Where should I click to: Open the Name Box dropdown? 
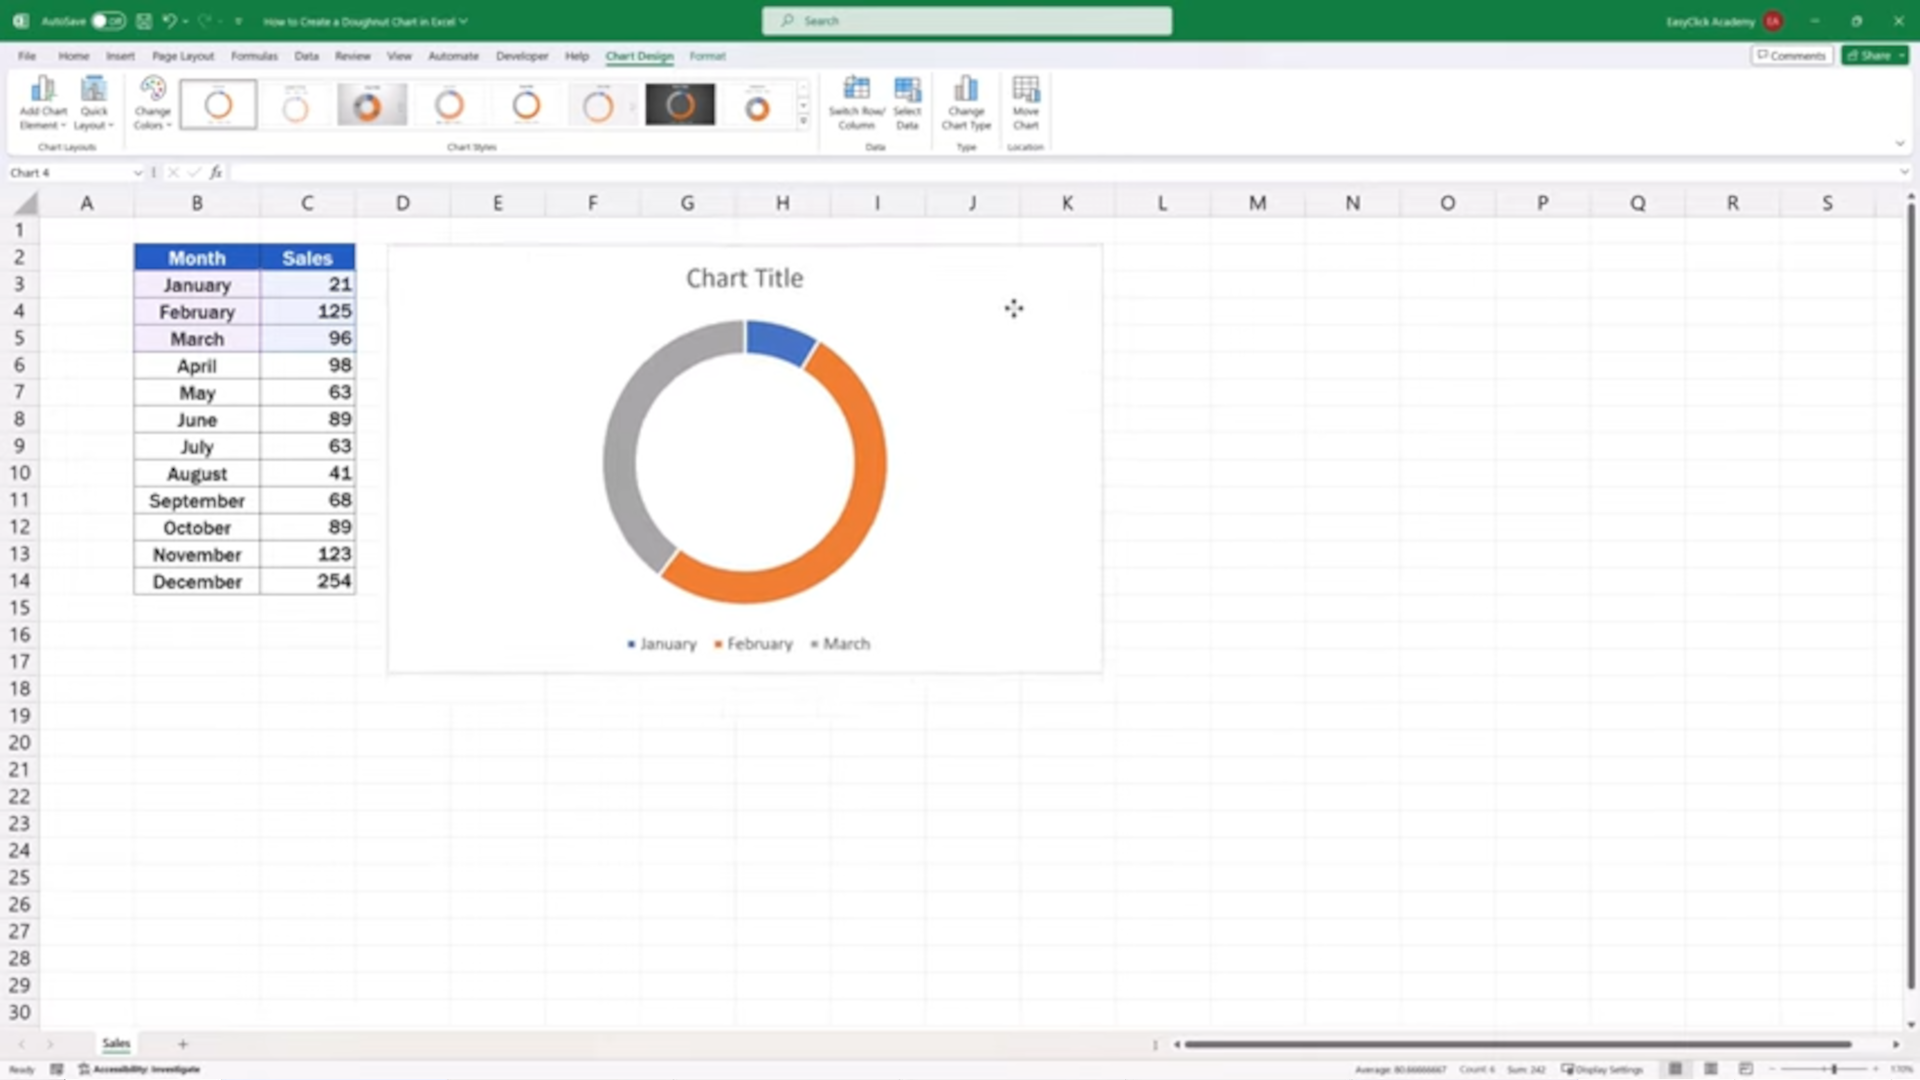tap(138, 172)
